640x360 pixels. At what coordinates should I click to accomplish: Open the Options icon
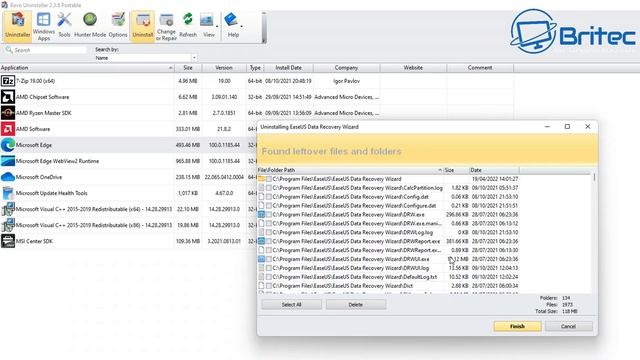tap(118, 25)
